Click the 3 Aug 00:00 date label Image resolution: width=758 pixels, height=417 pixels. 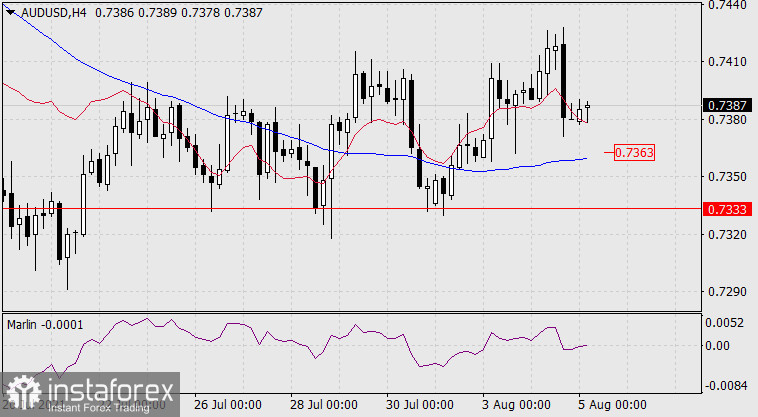click(x=515, y=405)
